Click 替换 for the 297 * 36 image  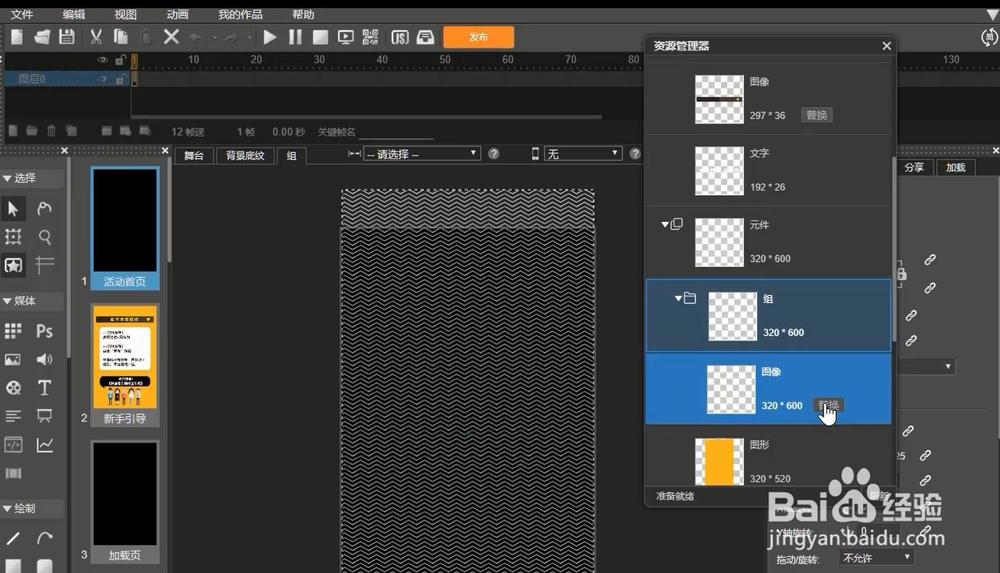(x=816, y=115)
